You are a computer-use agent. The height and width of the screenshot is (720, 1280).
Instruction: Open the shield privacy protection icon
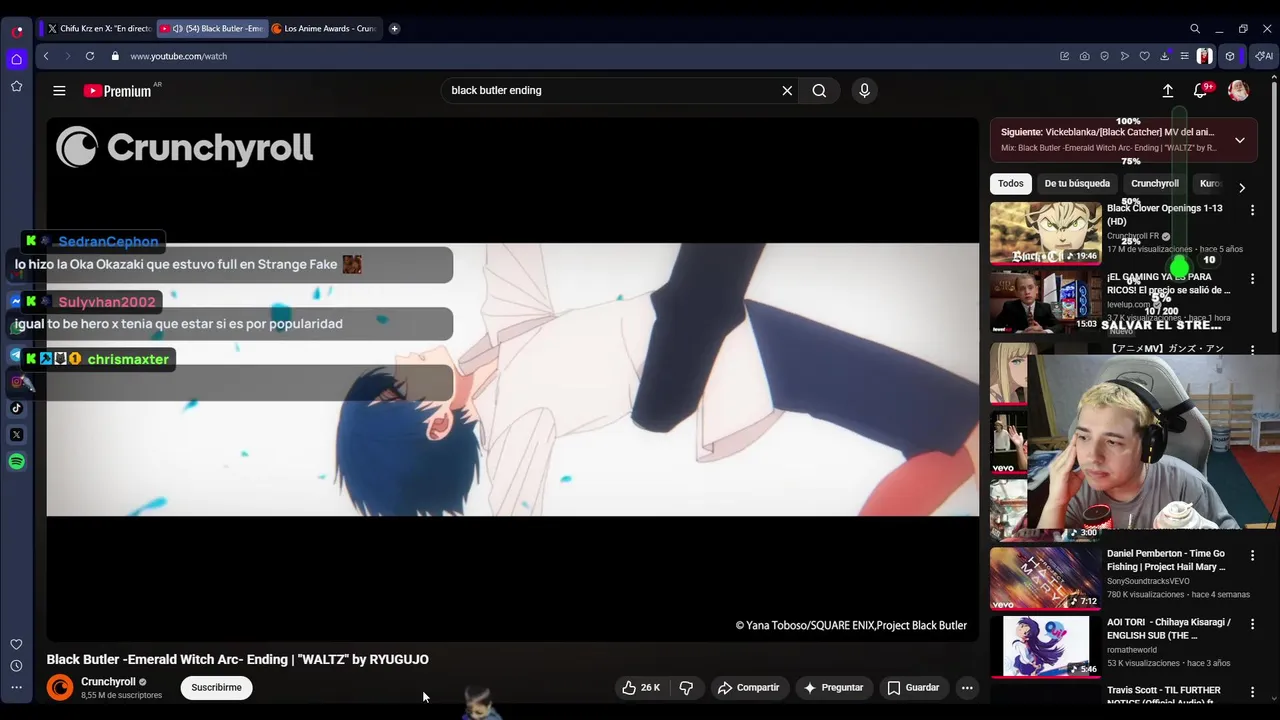tap(1105, 56)
